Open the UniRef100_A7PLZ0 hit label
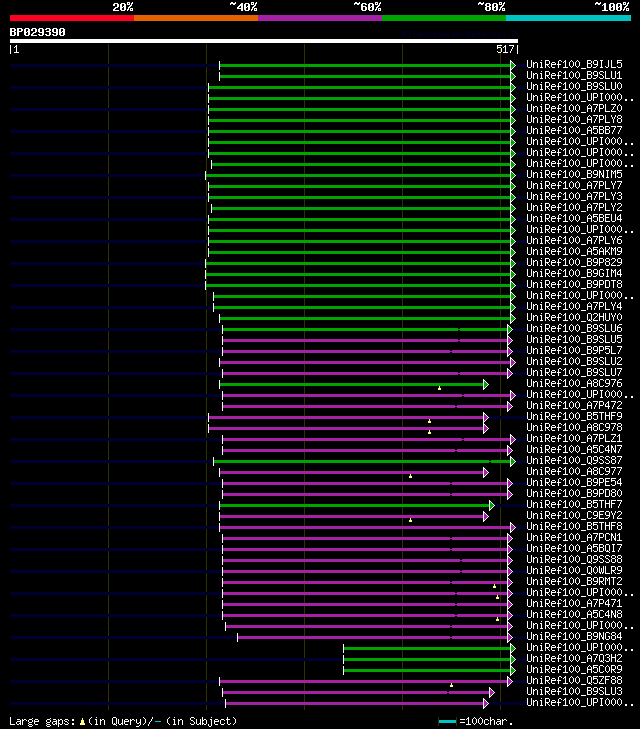The width and height of the screenshot is (640, 729). click(574, 108)
